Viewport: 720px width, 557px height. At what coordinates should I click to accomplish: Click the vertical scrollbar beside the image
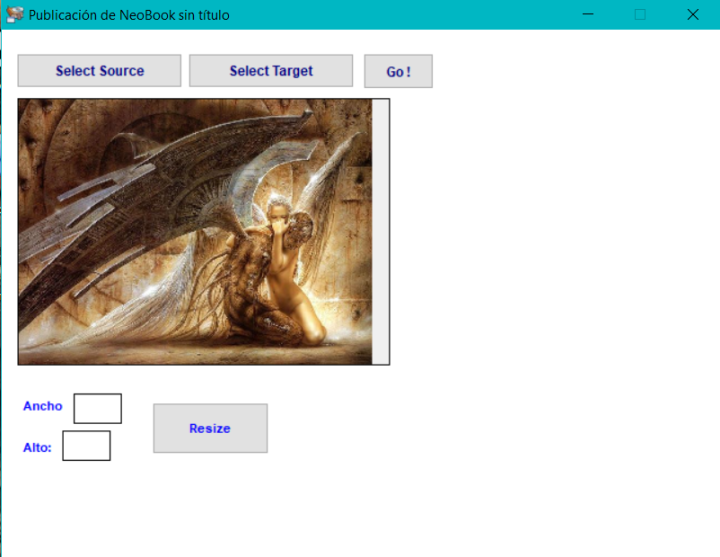pyautogui.click(x=380, y=231)
